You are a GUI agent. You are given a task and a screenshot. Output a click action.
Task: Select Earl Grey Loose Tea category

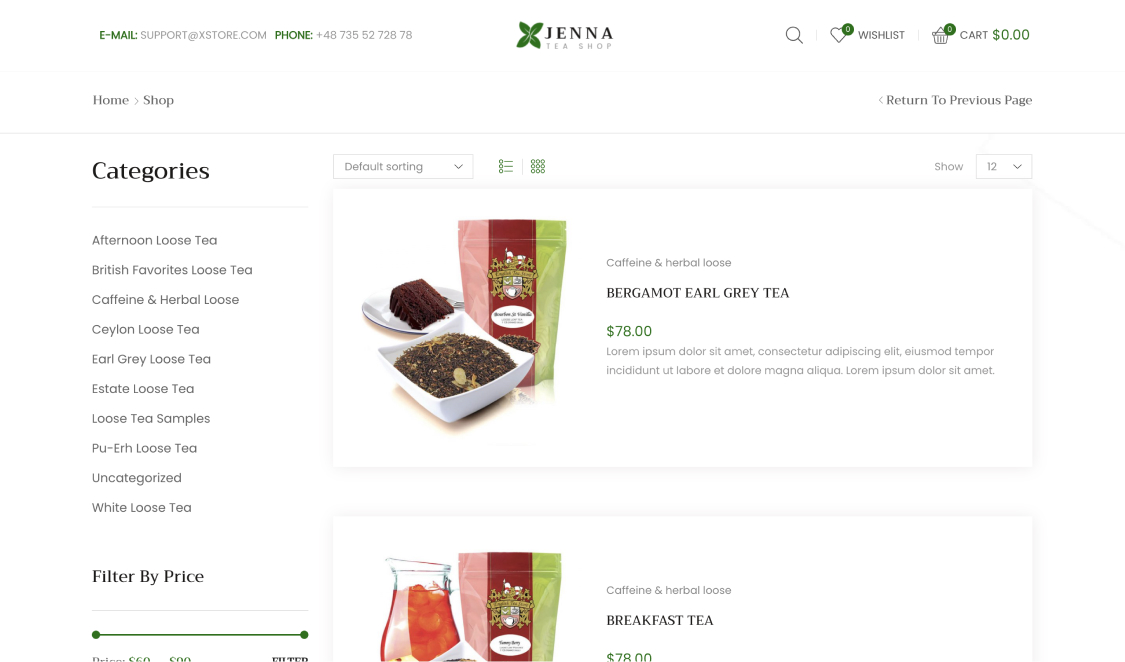tap(151, 359)
